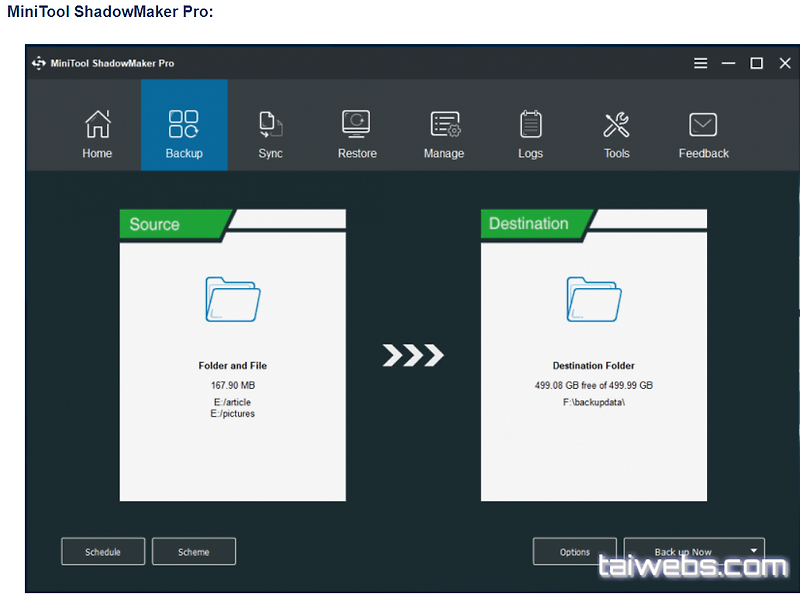Open the Feedback panel
Image resolution: width=800 pixels, height=594 pixels.
pos(703,130)
